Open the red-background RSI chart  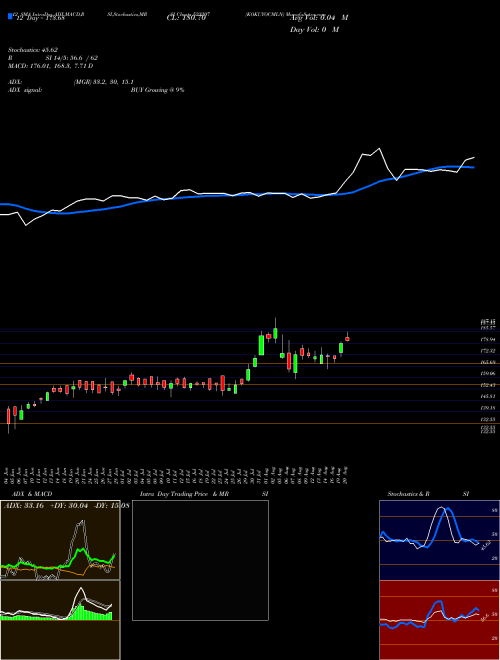[x=439, y=620]
